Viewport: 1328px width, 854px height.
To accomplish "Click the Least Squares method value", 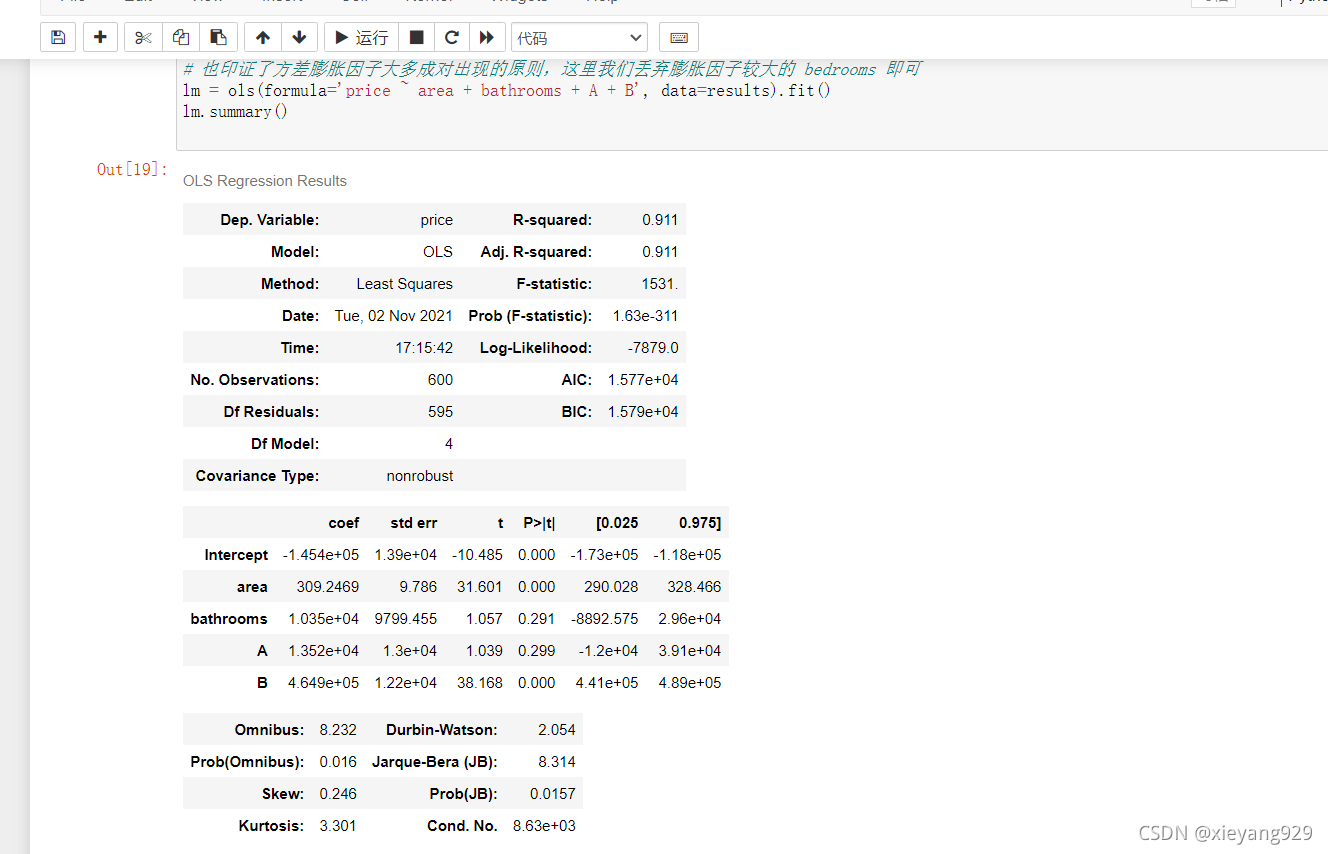I will [x=404, y=284].
